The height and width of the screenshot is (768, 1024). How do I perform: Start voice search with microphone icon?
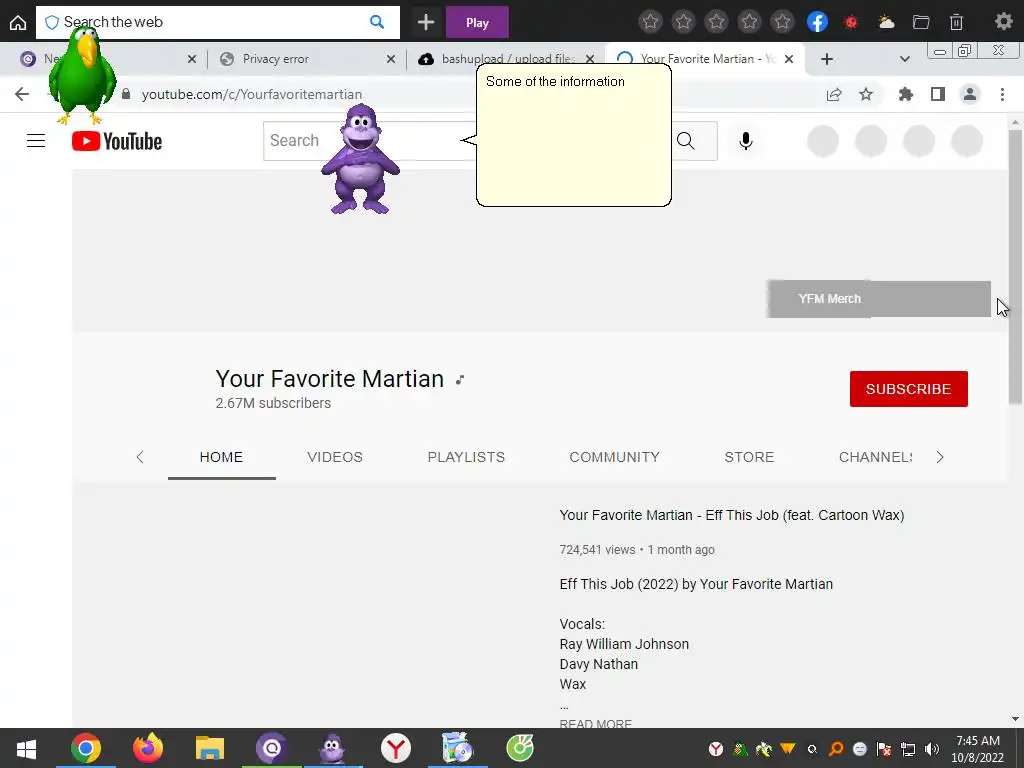pyautogui.click(x=746, y=141)
